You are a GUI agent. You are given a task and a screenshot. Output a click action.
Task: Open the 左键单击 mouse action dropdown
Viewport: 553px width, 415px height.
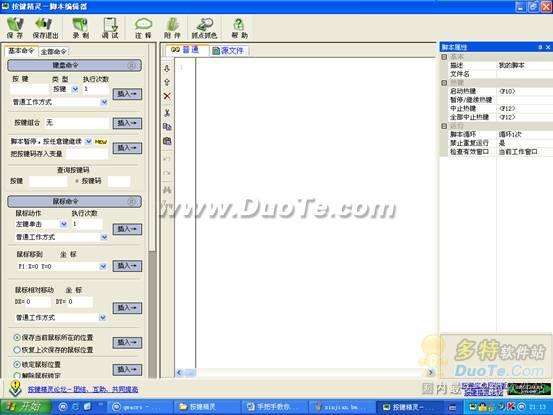[64, 224]
